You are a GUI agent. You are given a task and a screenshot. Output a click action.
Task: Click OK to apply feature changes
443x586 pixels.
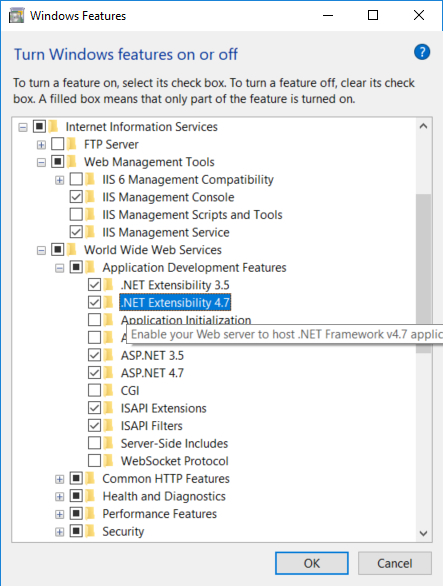click(312, 563)
